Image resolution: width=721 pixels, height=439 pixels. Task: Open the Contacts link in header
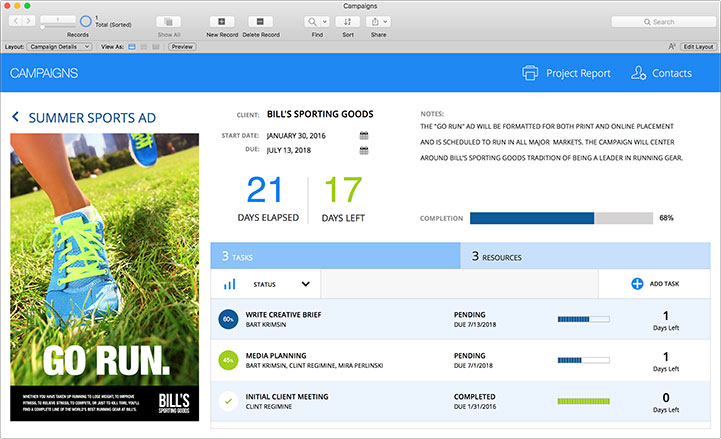[661, 73]
